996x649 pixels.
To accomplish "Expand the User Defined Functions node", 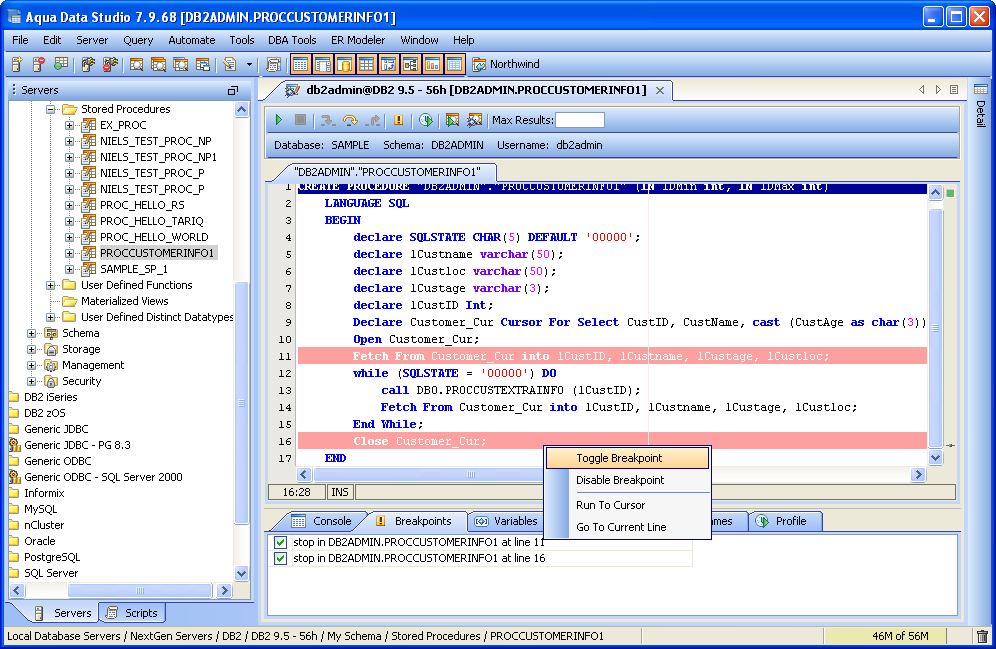I will 51,285.
